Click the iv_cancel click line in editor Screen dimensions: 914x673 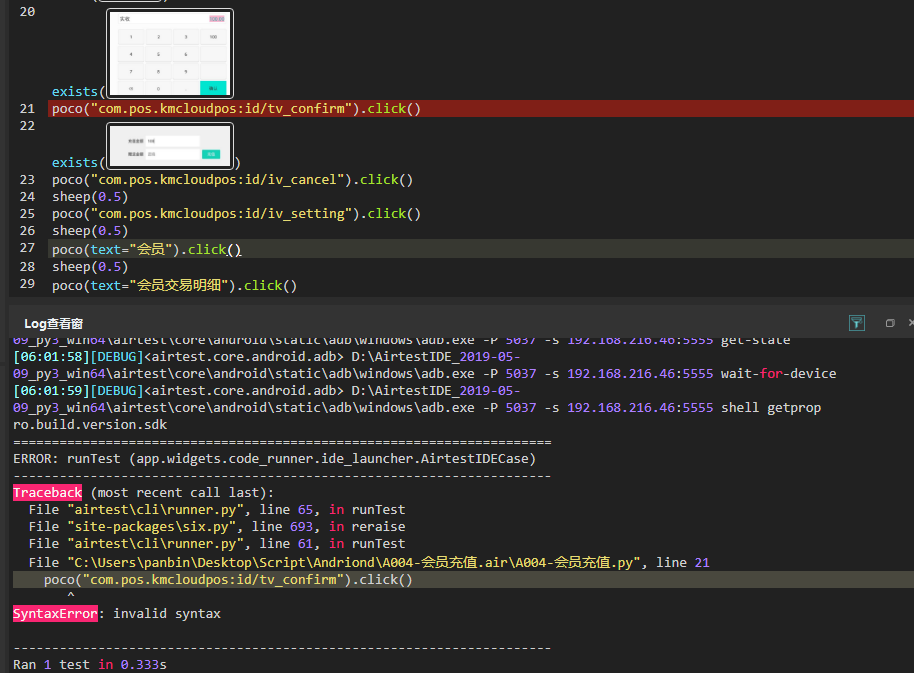tap(232, 179)
